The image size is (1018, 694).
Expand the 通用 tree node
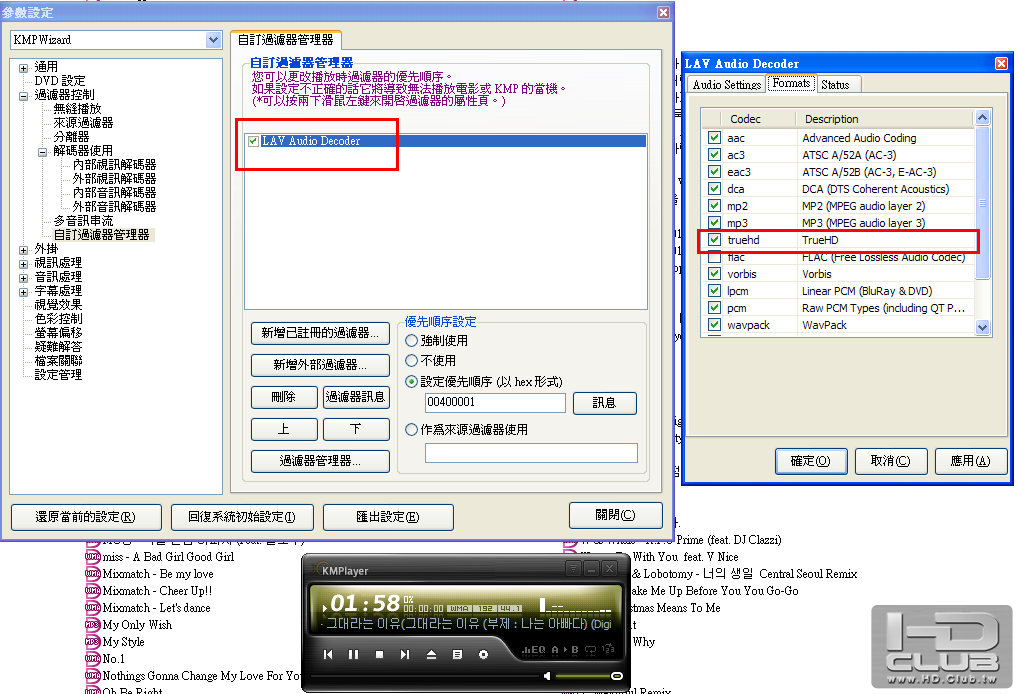[x=23, y=68]
